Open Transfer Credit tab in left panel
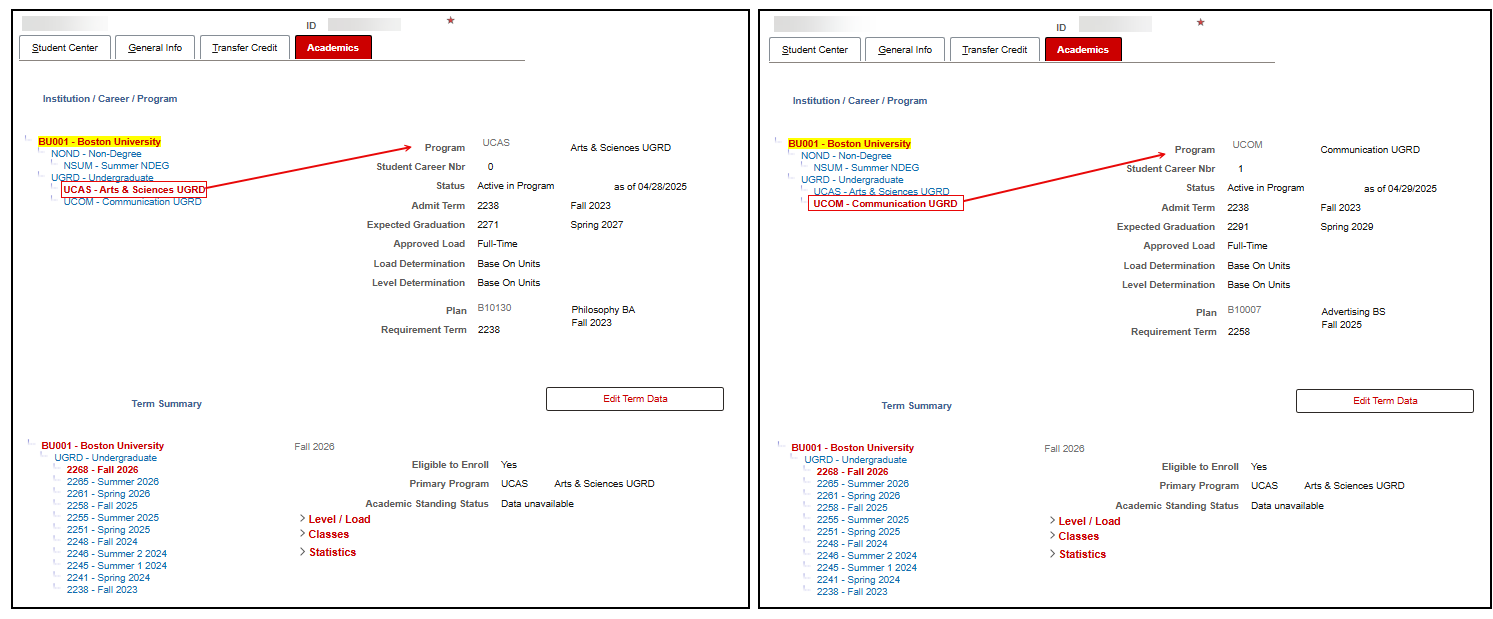The height and width of the screenshot is (619, 1493). 245,47
